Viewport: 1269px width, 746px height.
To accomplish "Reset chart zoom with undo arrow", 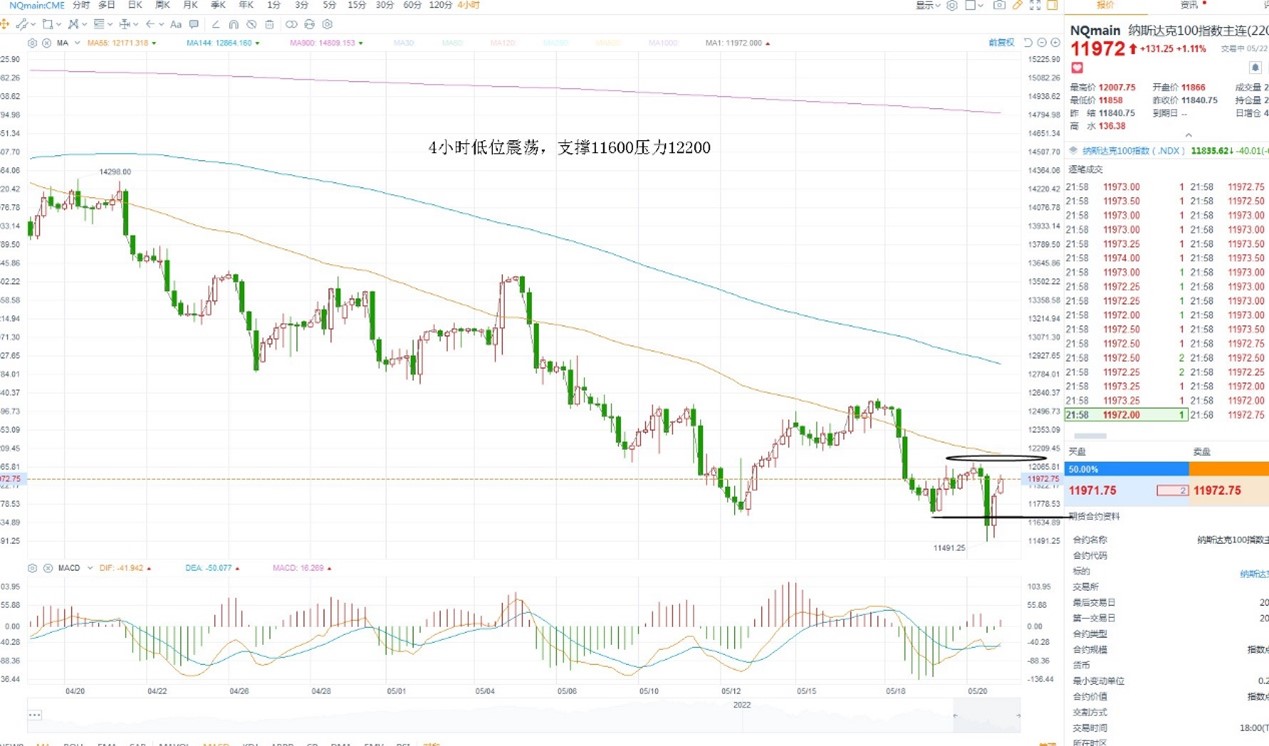I will 1028,43.
